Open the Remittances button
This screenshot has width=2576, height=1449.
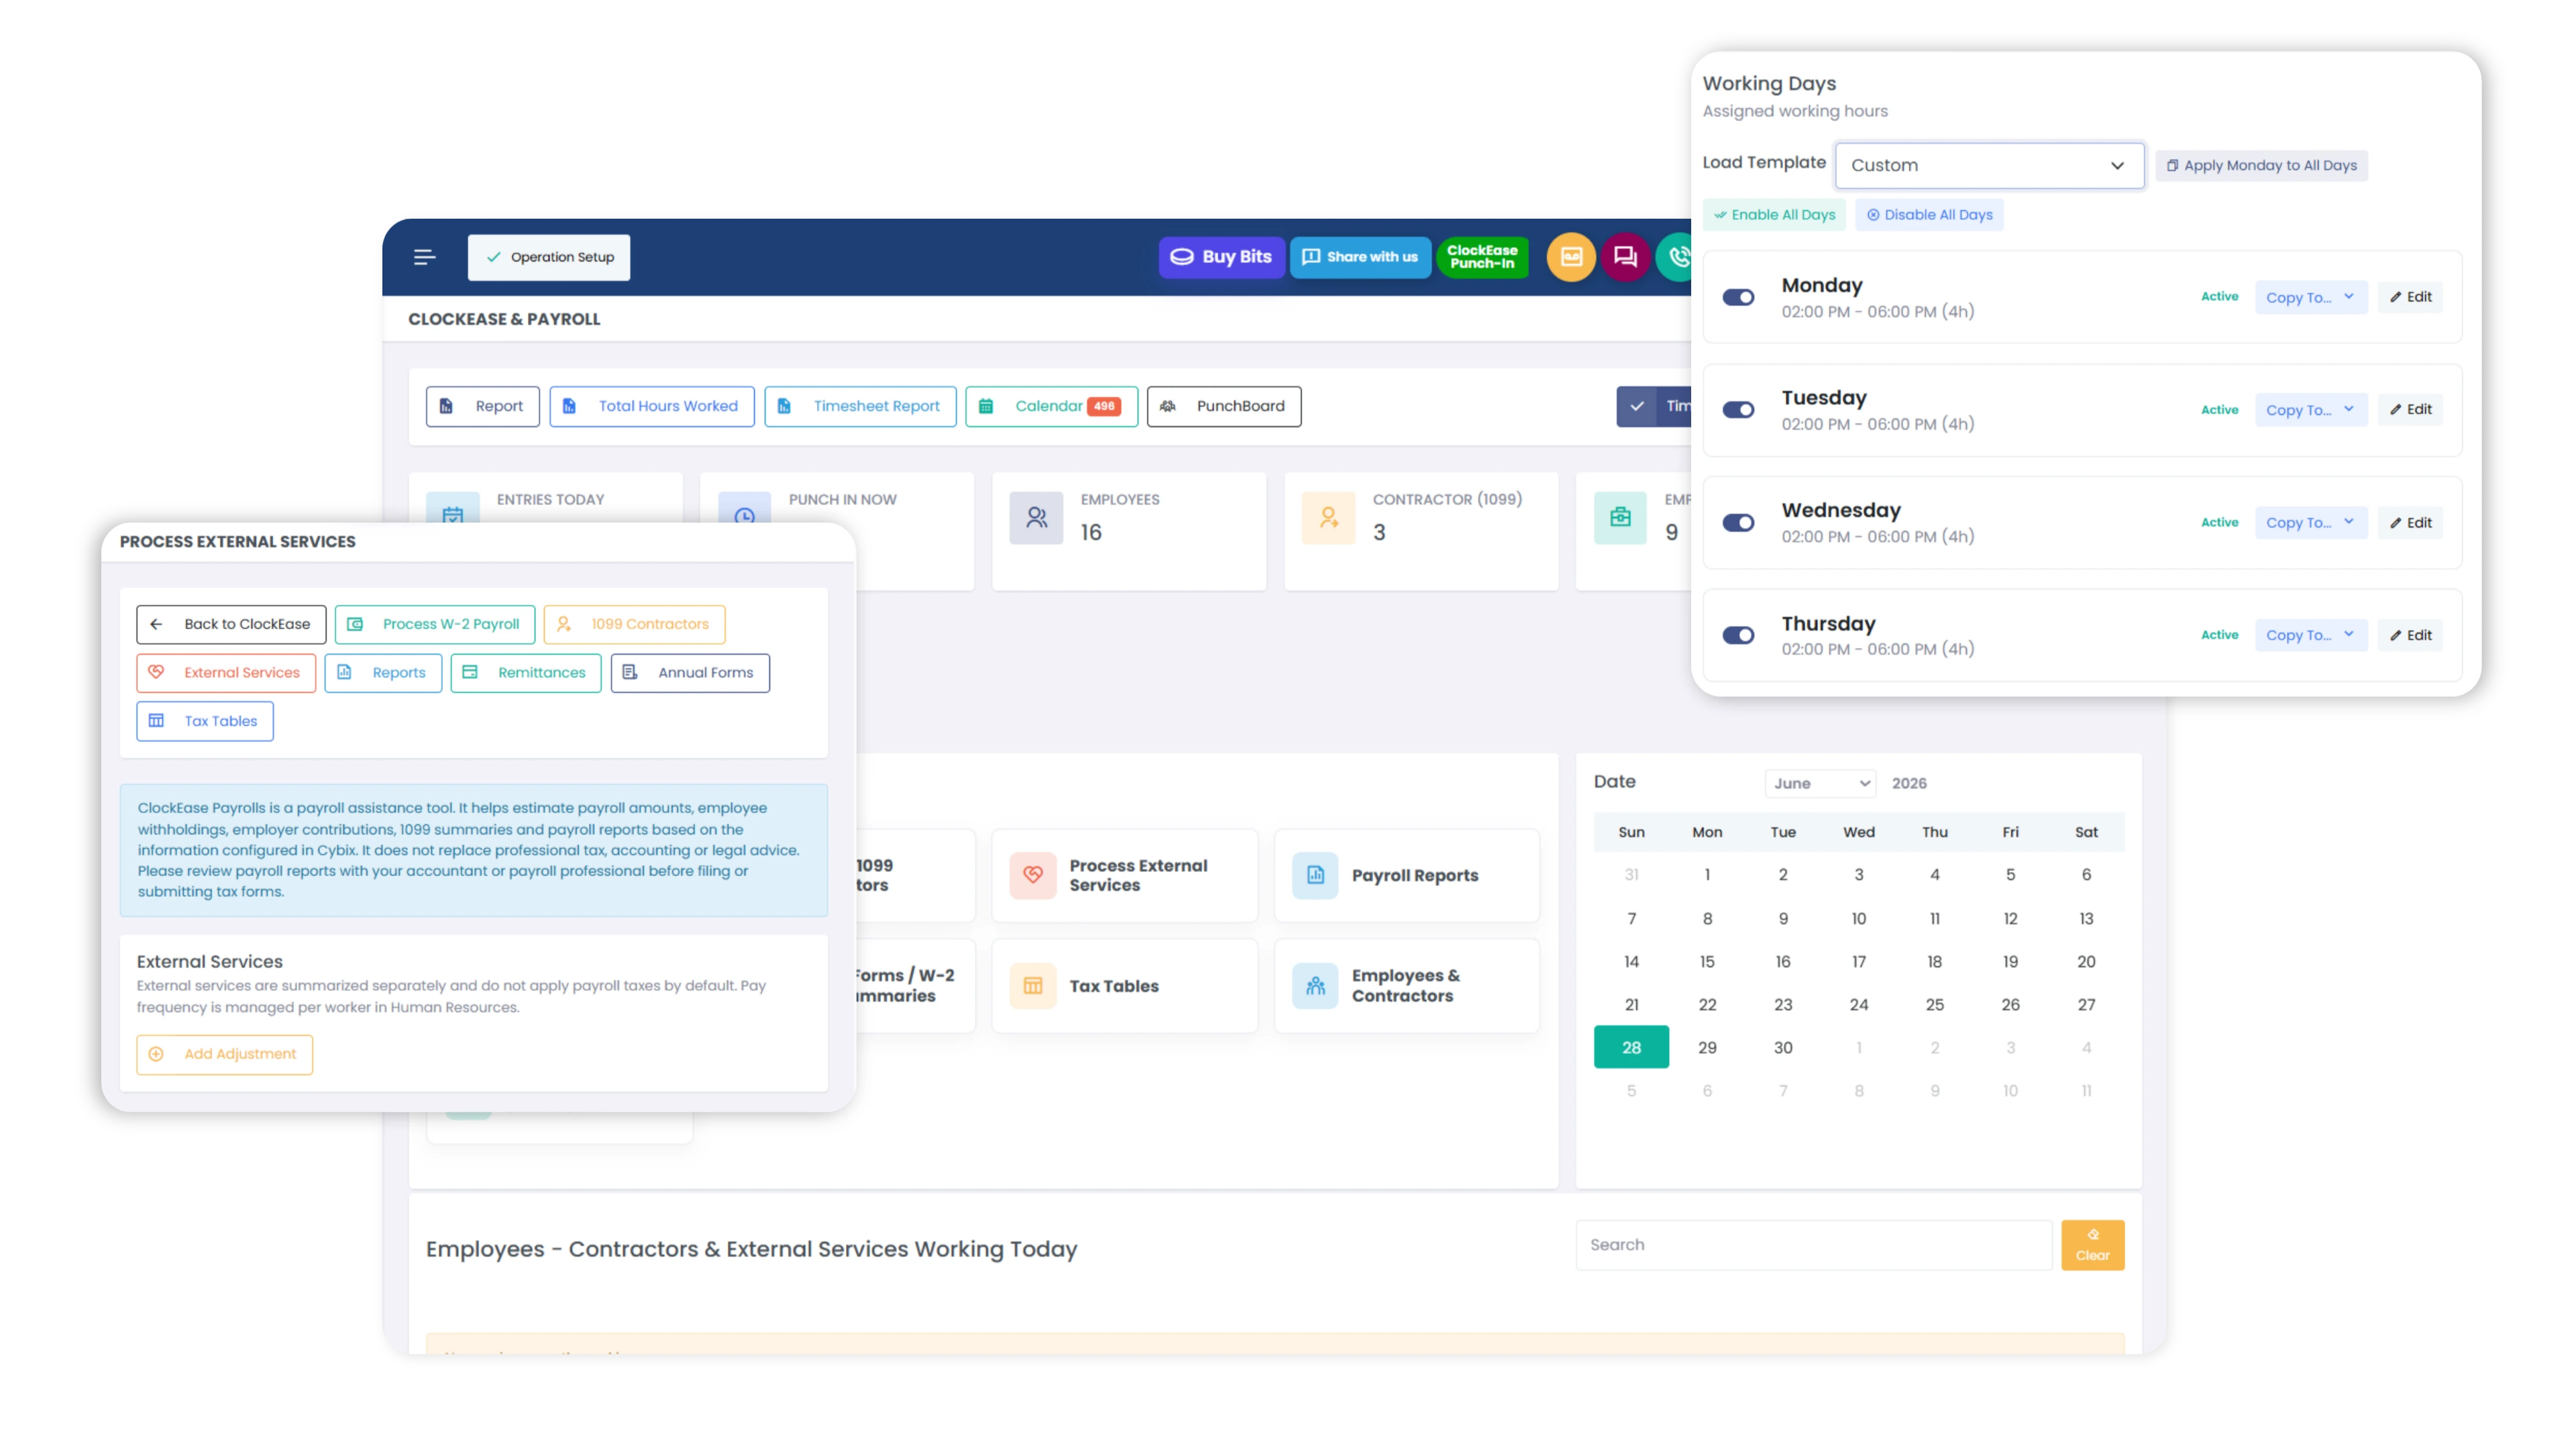tap(526, 673)
